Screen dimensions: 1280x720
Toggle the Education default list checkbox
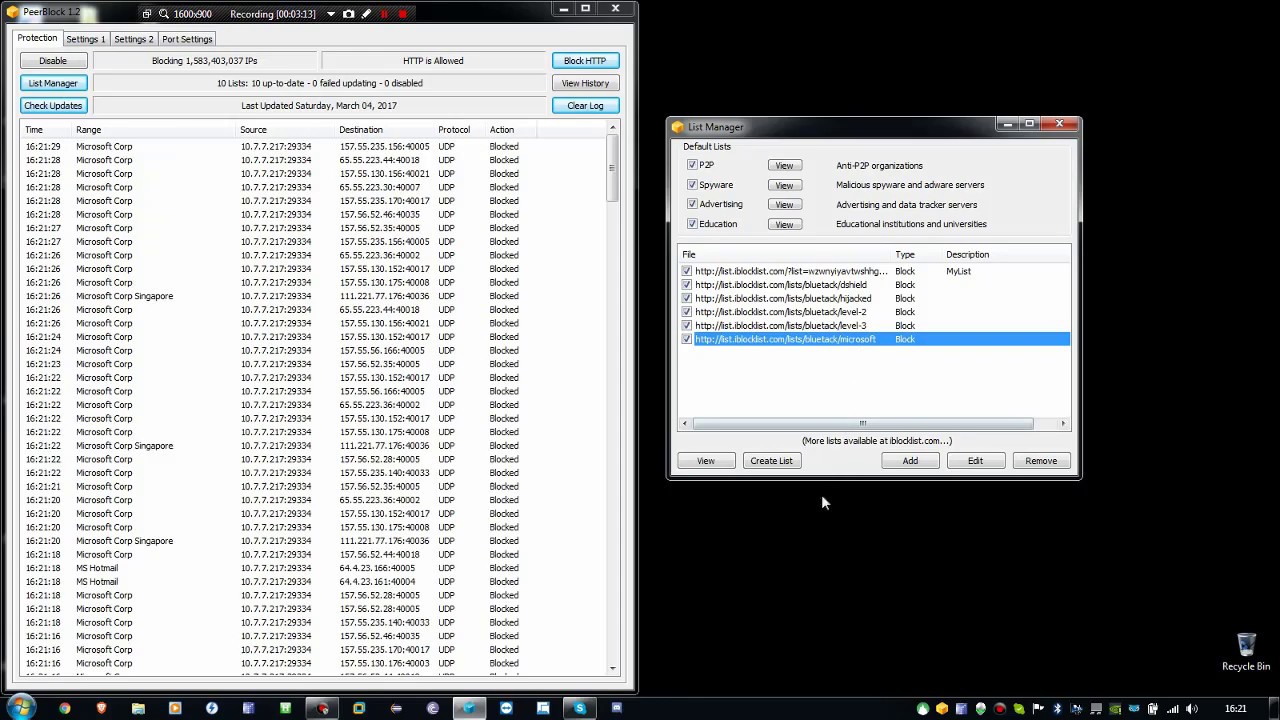click(692, 224)
